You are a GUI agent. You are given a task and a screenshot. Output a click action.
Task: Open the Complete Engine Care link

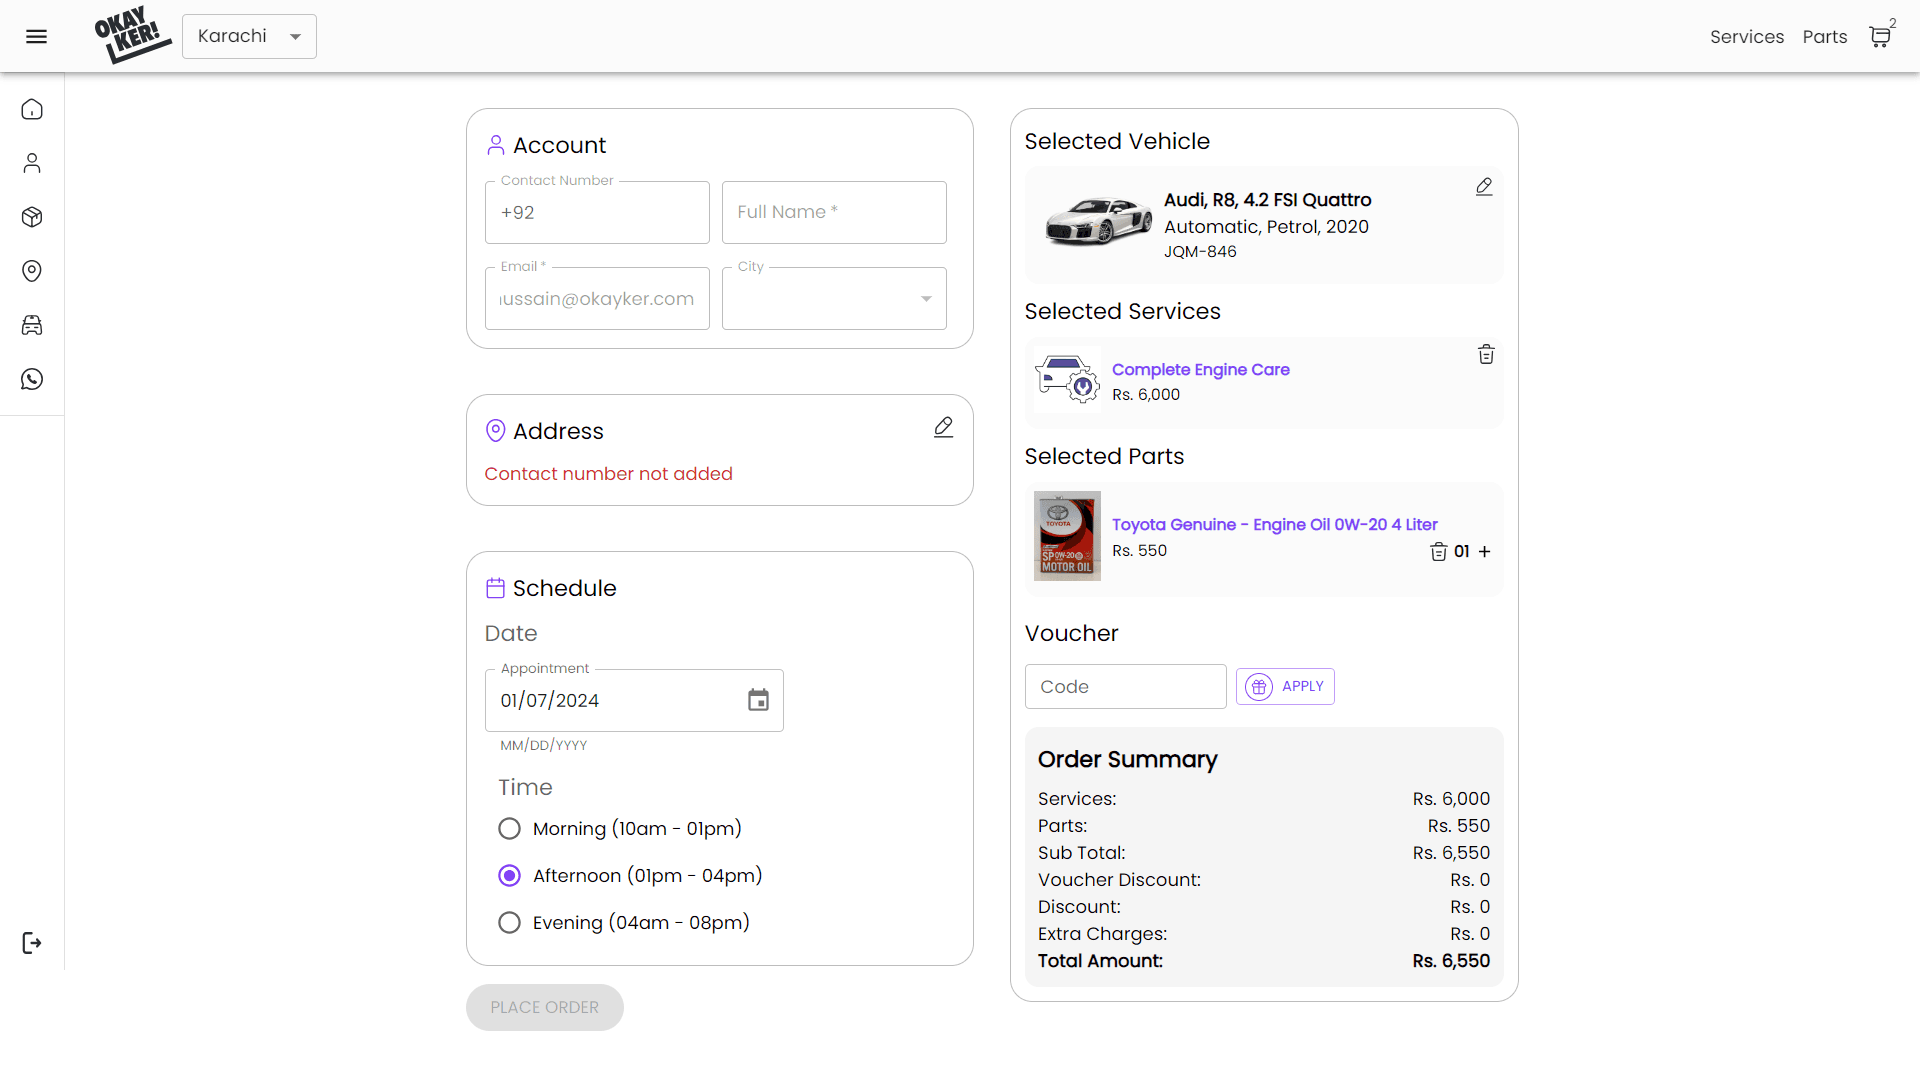pyautogui.click(x=1200, y=370)
